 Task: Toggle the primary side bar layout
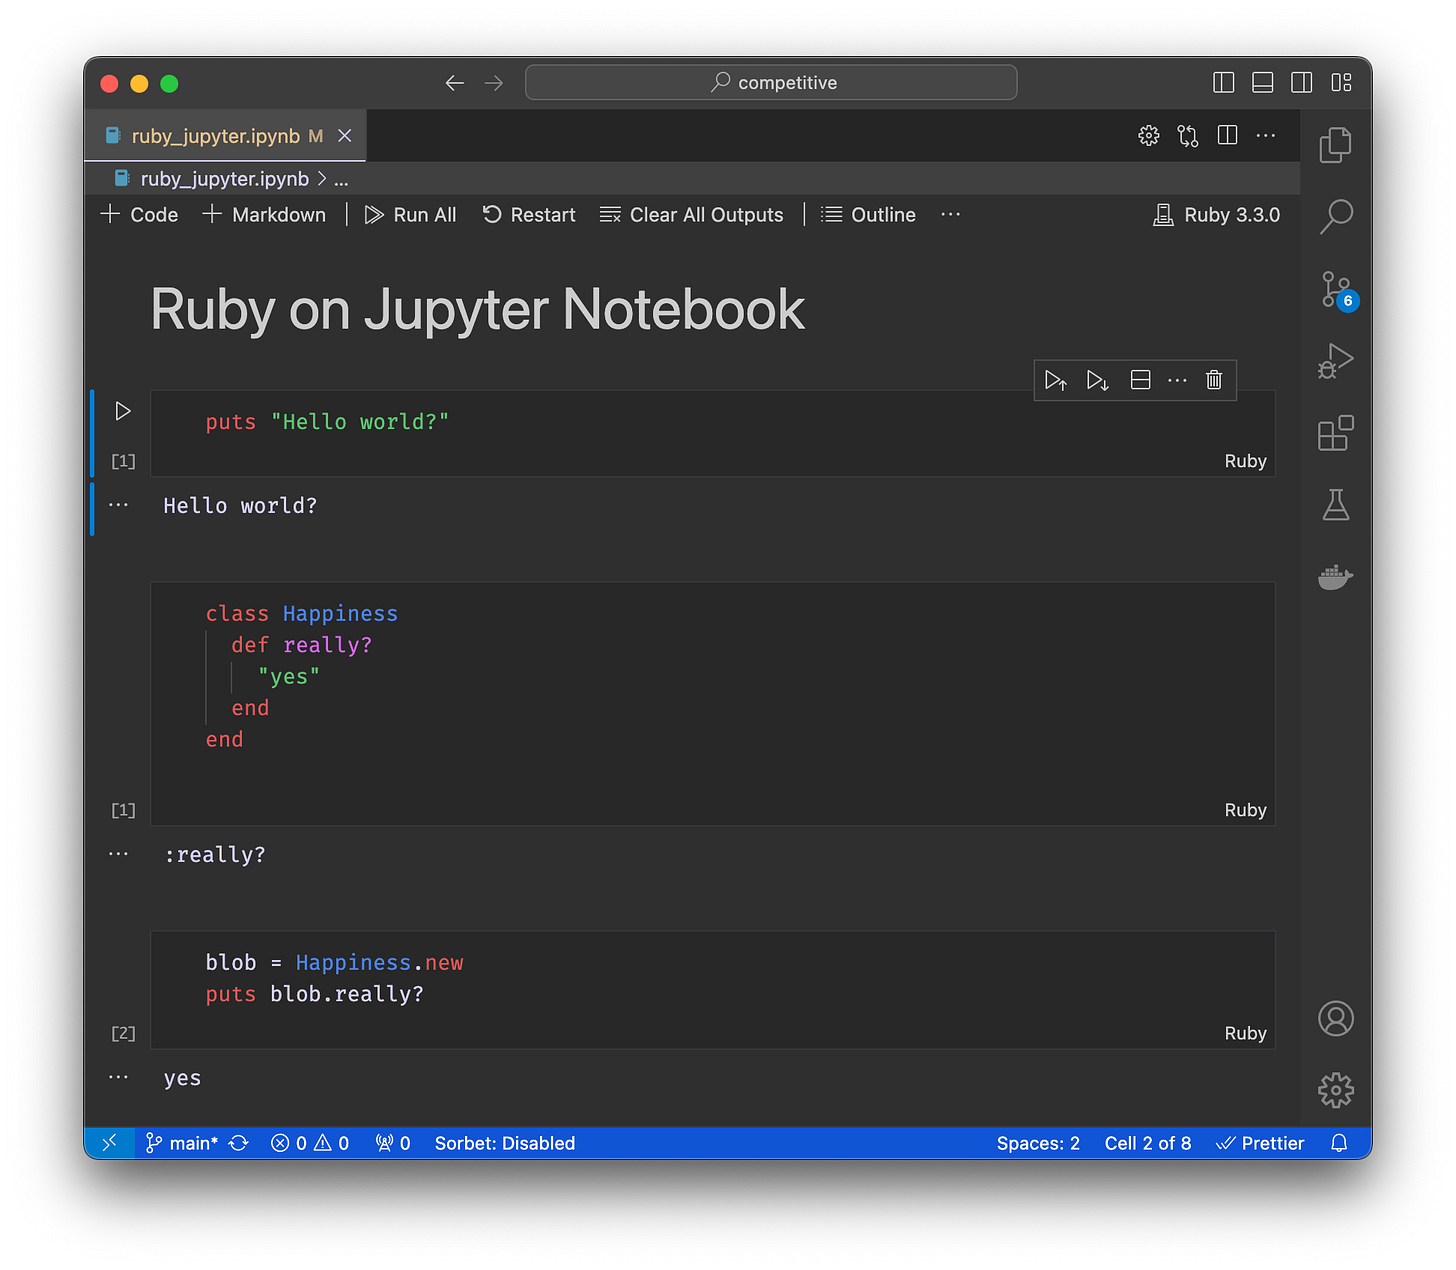coord(1223,83)
